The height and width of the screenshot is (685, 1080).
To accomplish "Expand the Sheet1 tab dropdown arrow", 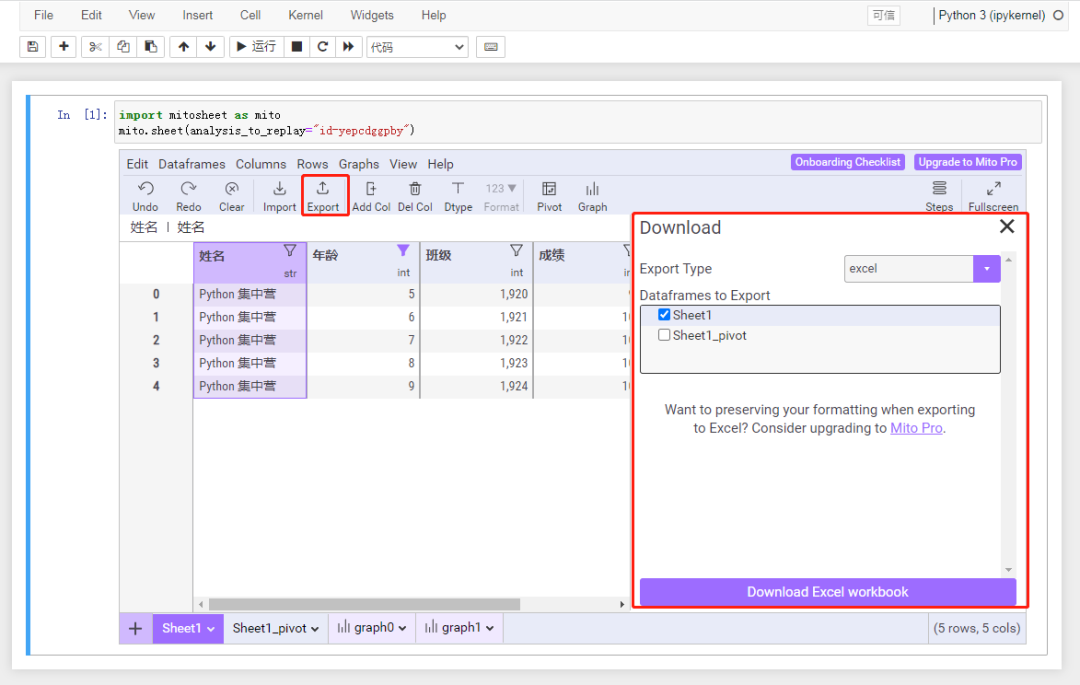I will [211, 629].
